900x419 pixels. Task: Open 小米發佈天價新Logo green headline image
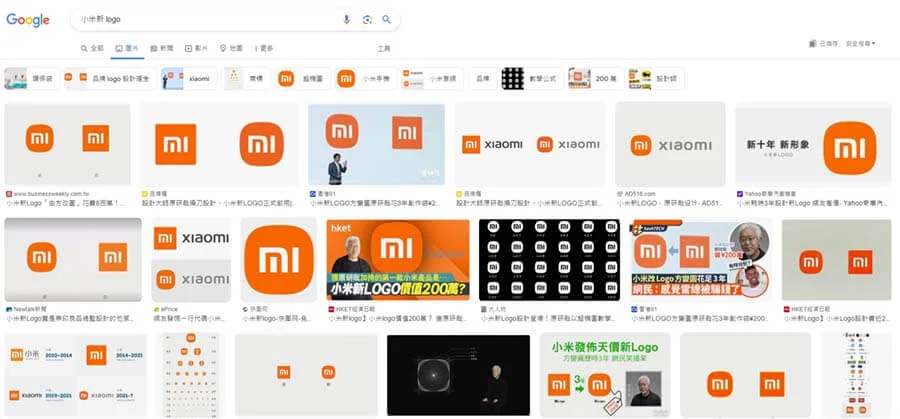[x=605, y=375]
